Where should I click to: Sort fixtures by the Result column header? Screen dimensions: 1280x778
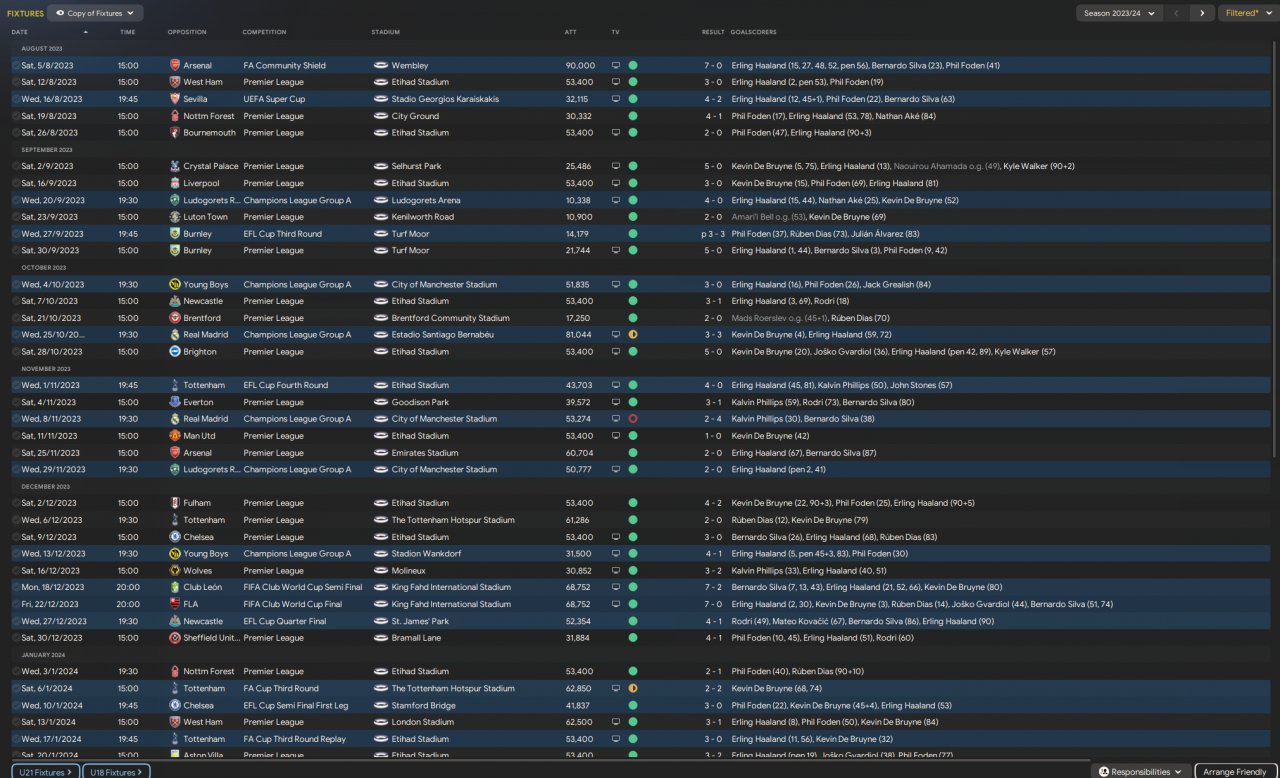click(713, 32)
